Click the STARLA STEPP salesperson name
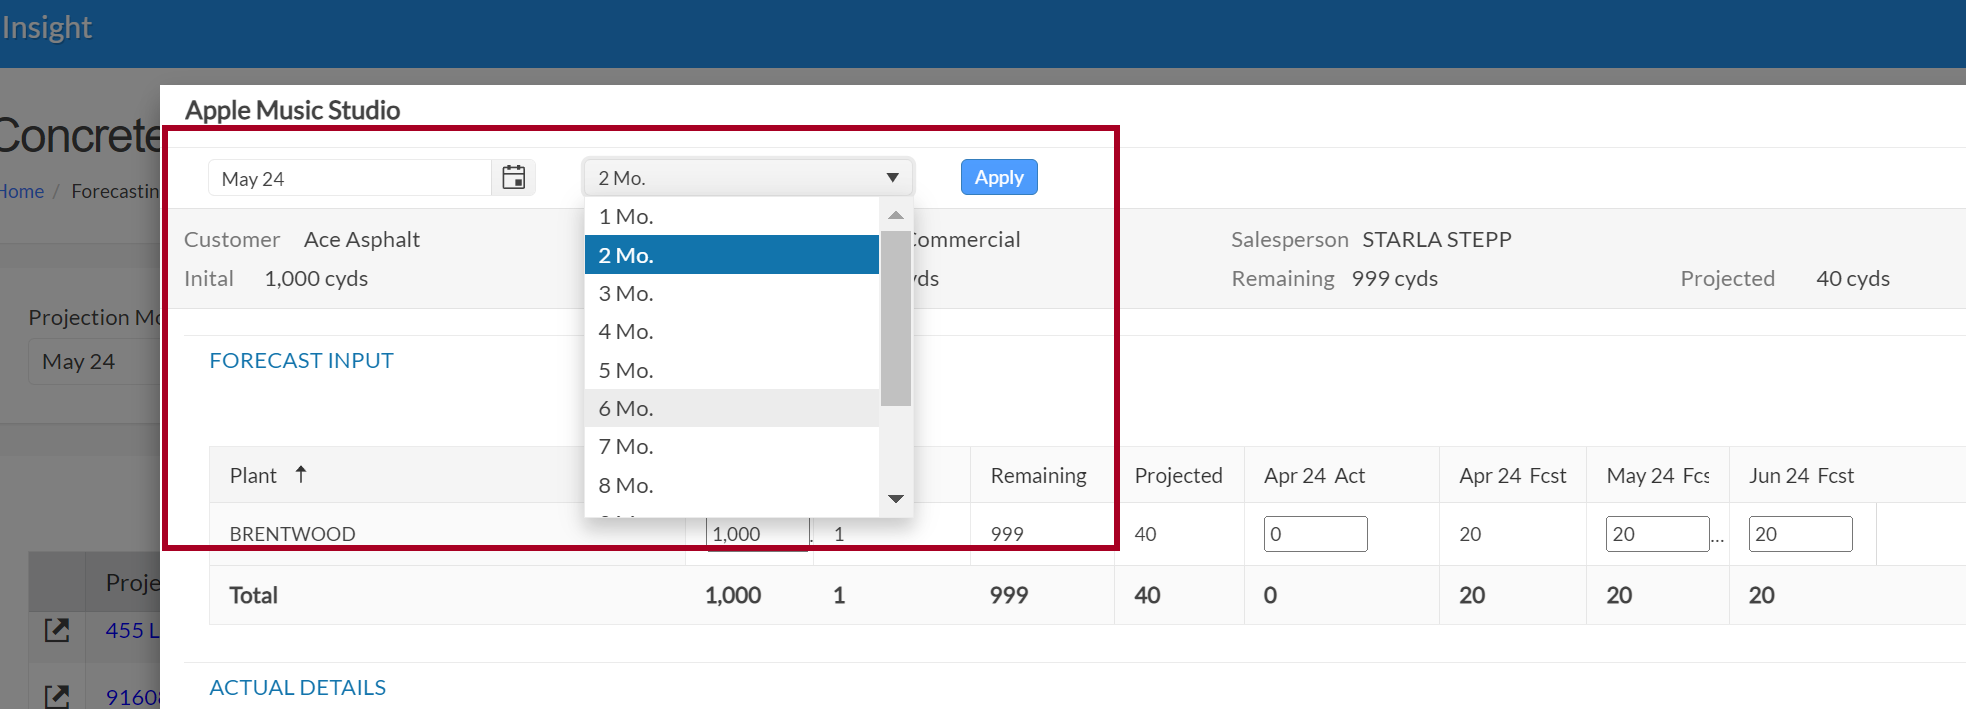Viewport: 1966px width, 709px height. click(1436, 239)
